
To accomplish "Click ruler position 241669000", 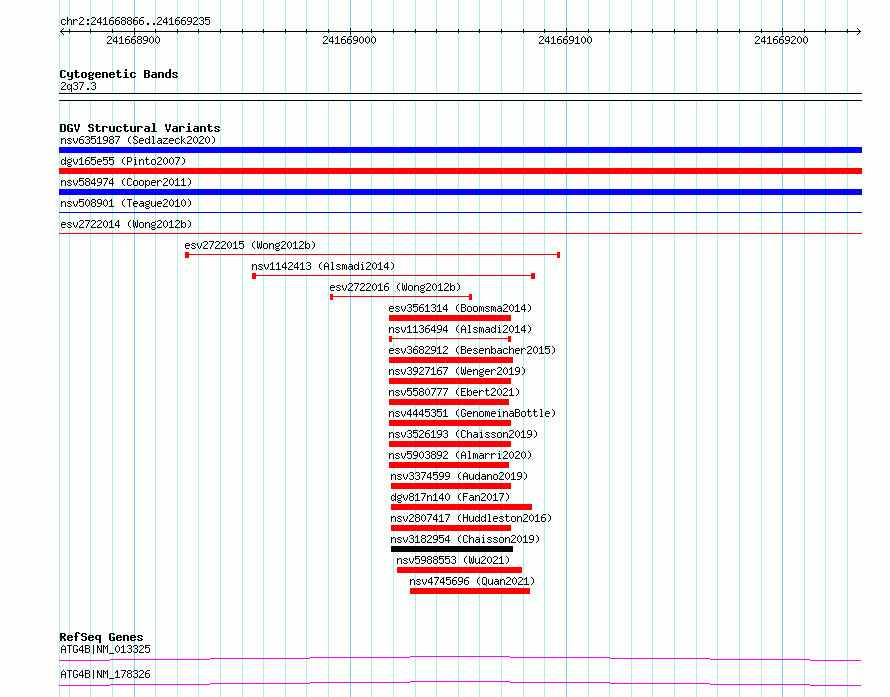I will click(x=350, y=40).
